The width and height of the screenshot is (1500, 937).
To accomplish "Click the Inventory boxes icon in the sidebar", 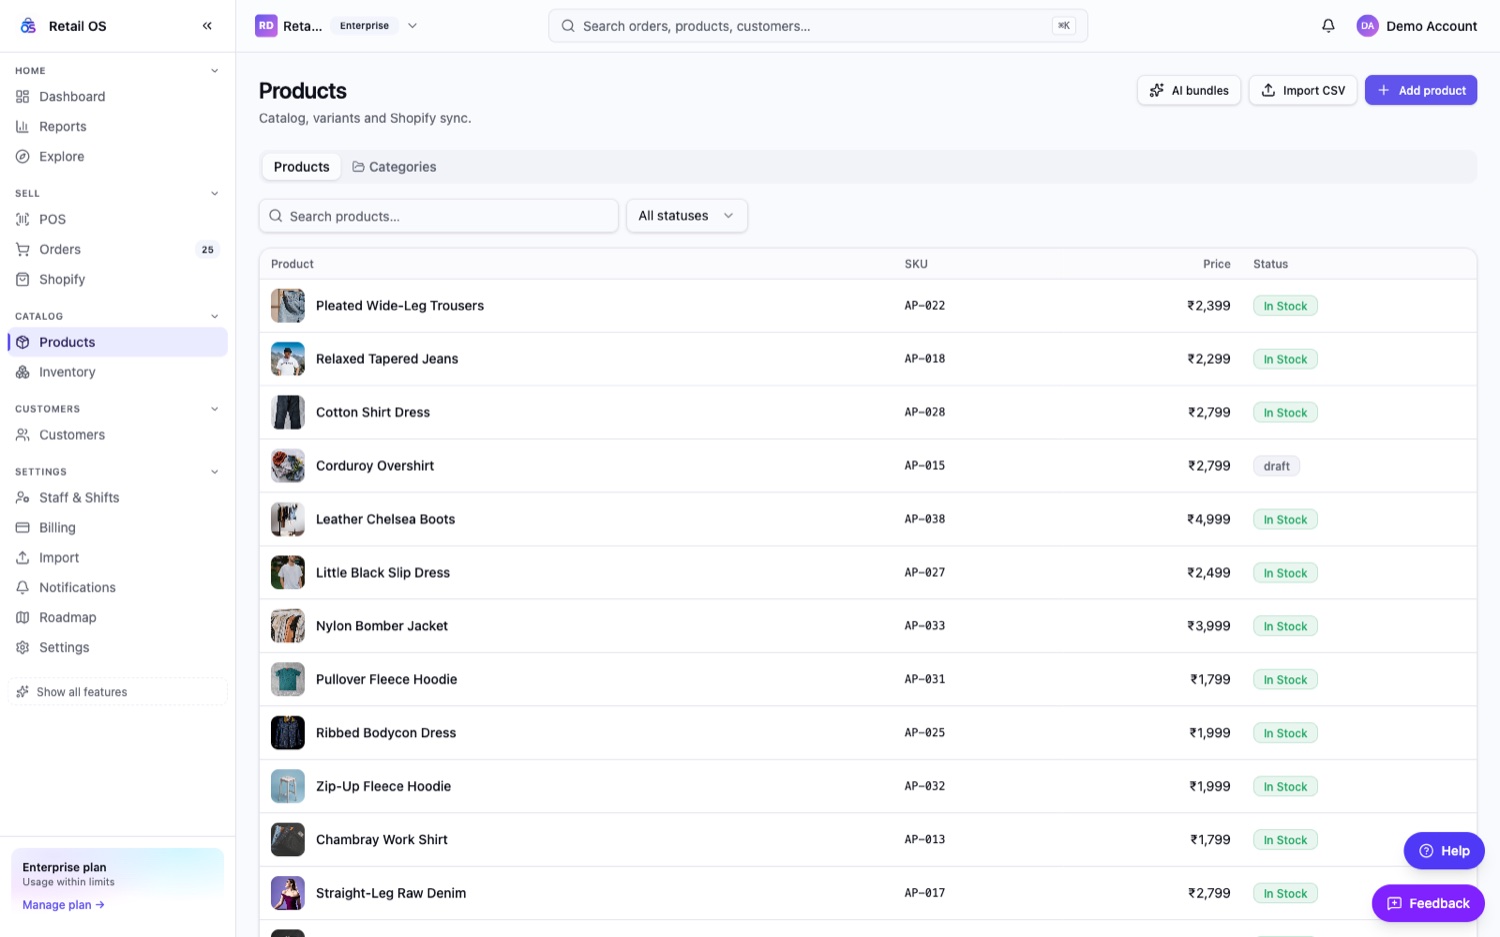I will point(23,372).
